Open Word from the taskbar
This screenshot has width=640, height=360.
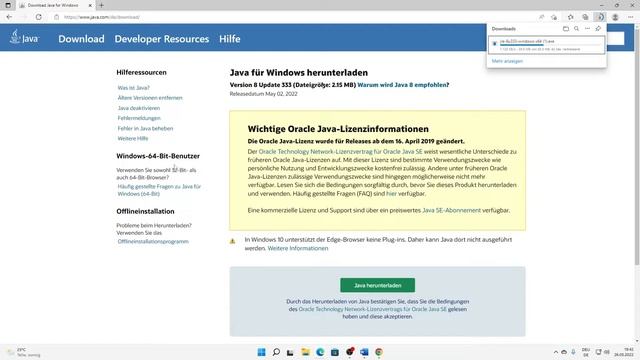pos(364,352)
